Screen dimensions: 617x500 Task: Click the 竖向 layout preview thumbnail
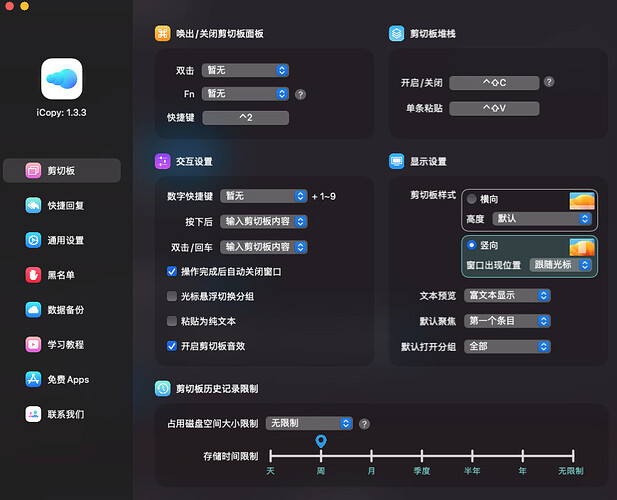(x=582, y=247)
